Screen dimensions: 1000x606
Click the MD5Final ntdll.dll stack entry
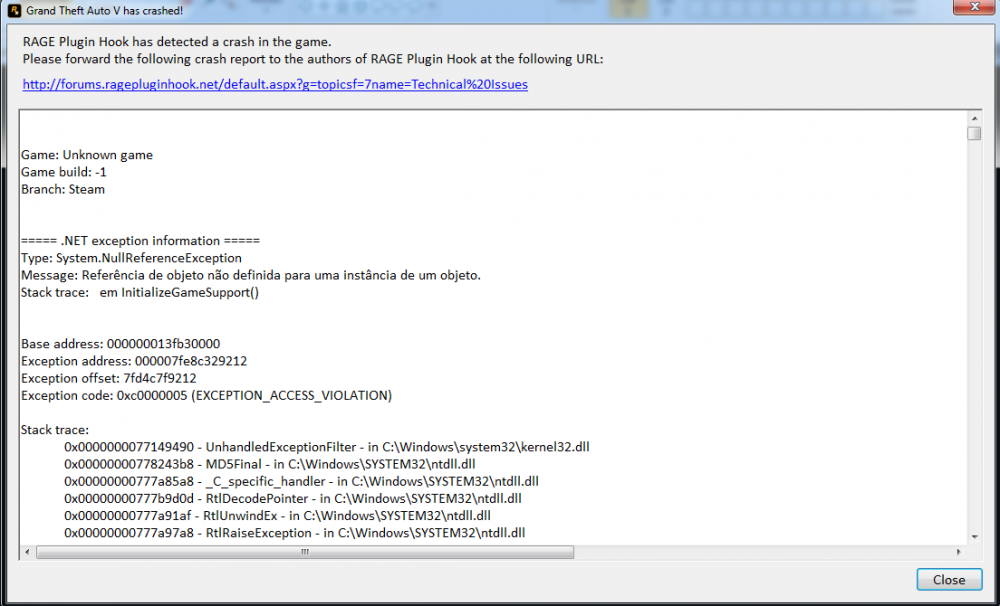[270, 464]
